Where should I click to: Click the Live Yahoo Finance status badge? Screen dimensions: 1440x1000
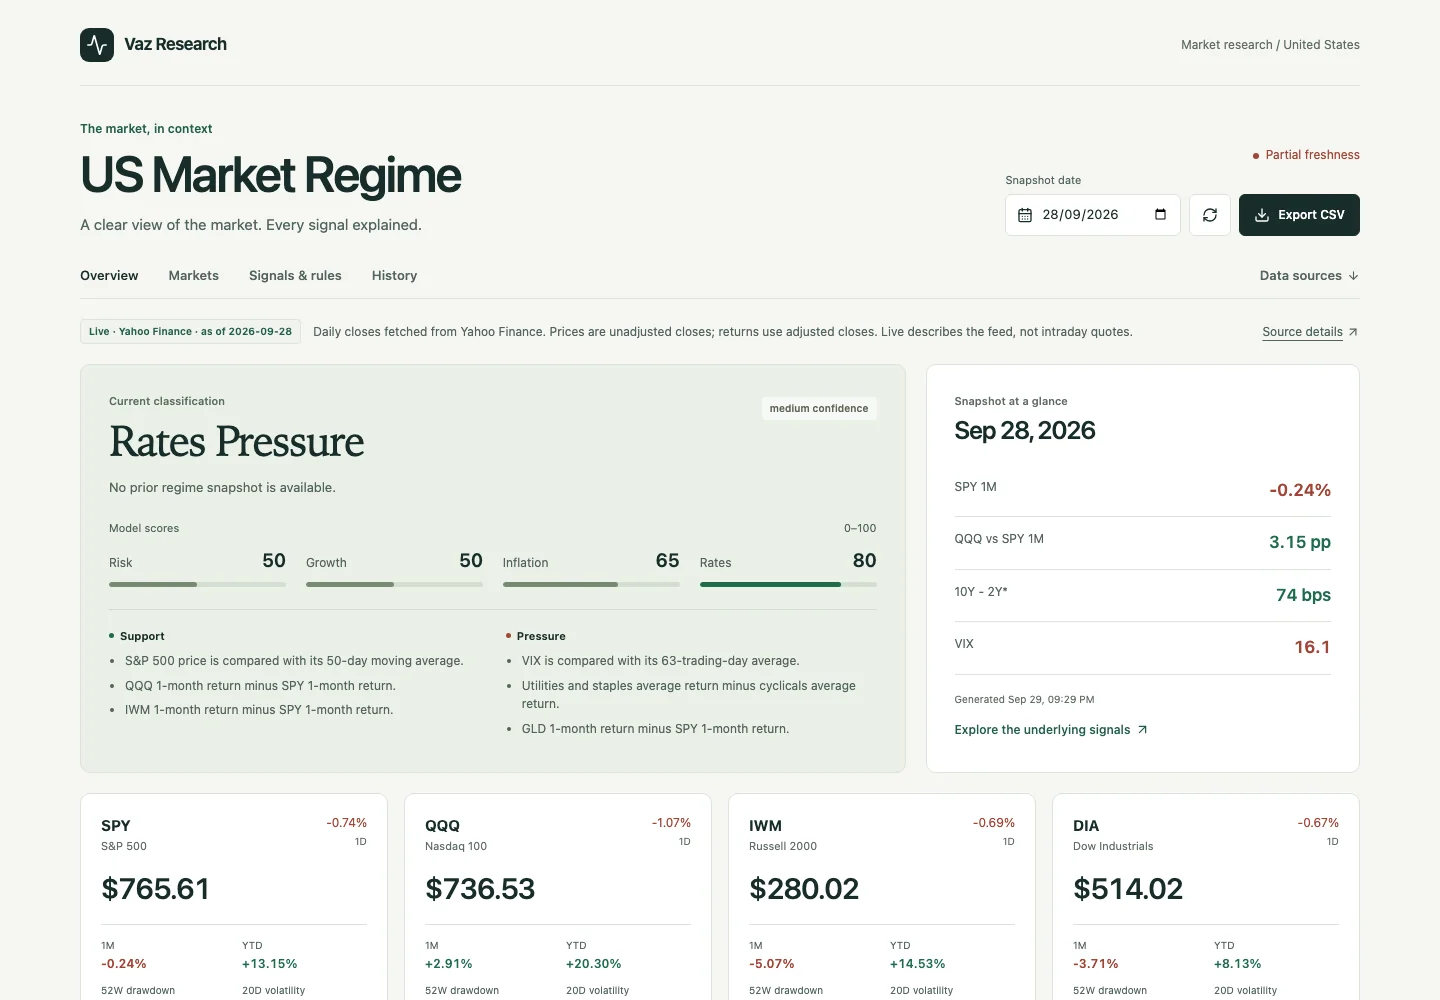coord(190,332)
